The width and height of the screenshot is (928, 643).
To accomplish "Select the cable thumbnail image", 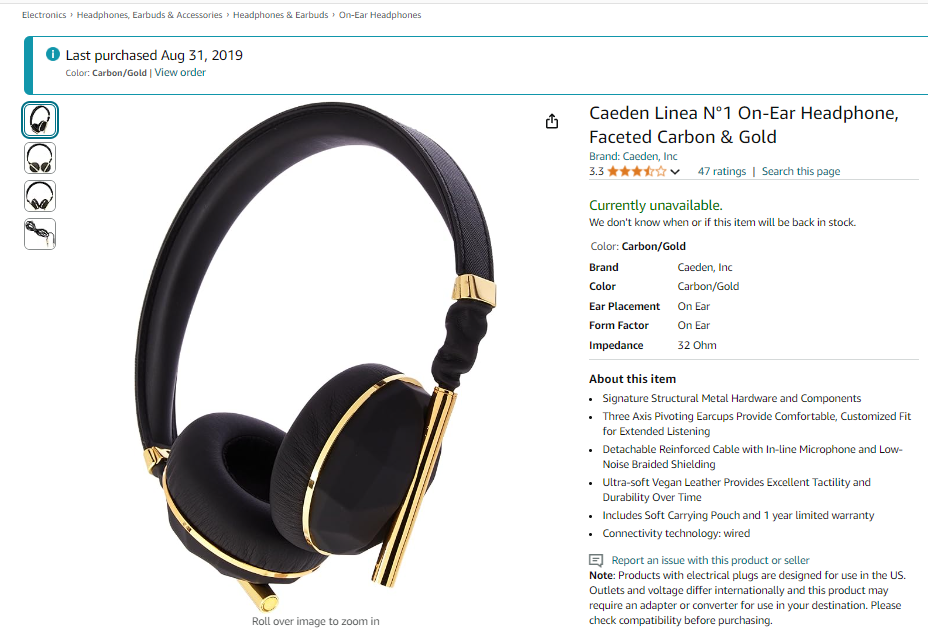I will (40, 234).
